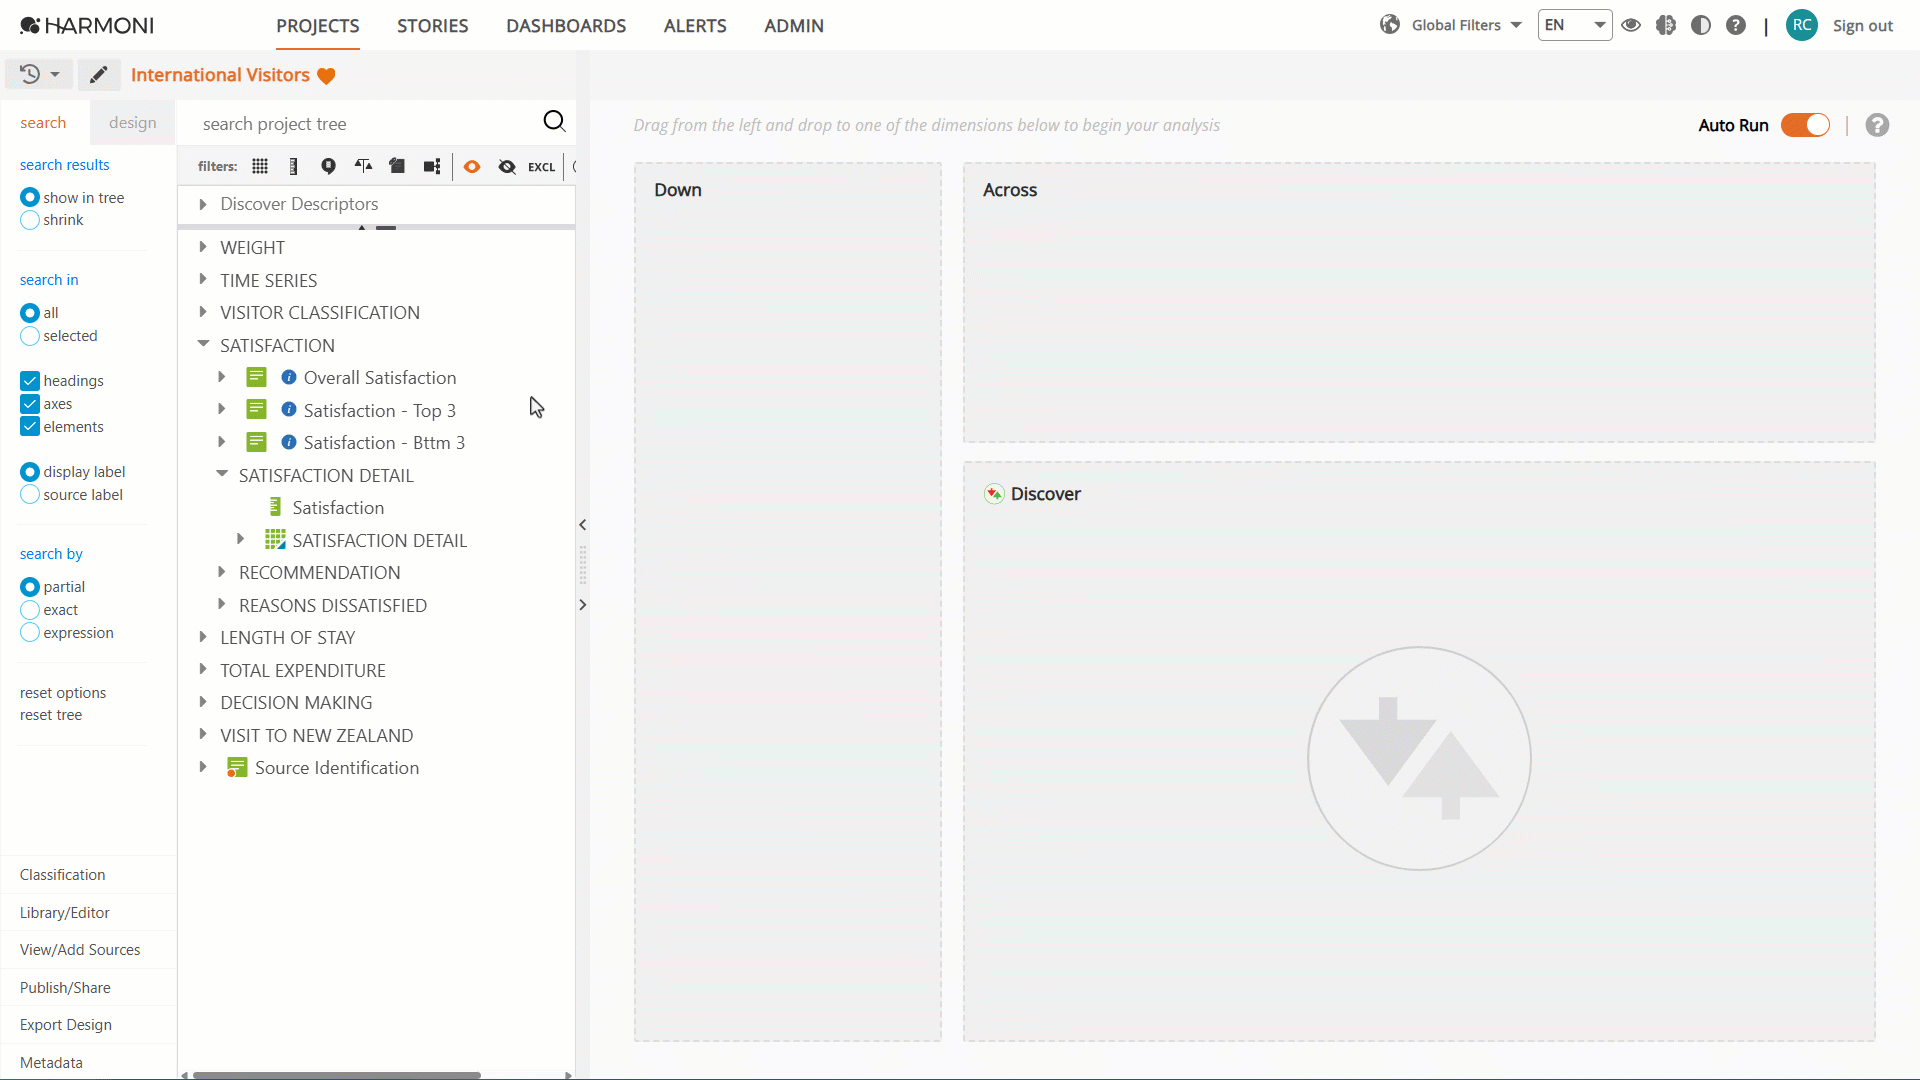Uncheck the headings checkbox
The height and width of the screenshot is (1080, 1920).
[30, 381]
